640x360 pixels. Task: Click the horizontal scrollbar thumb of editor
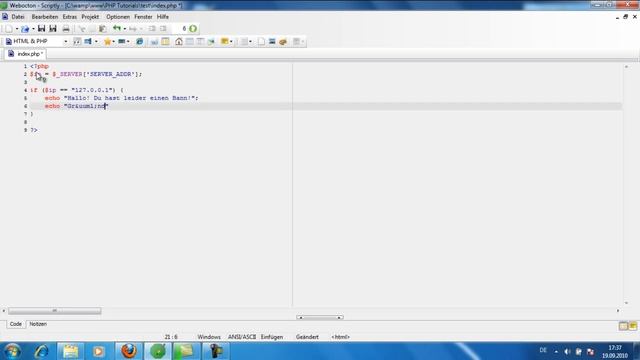(55, 311)
